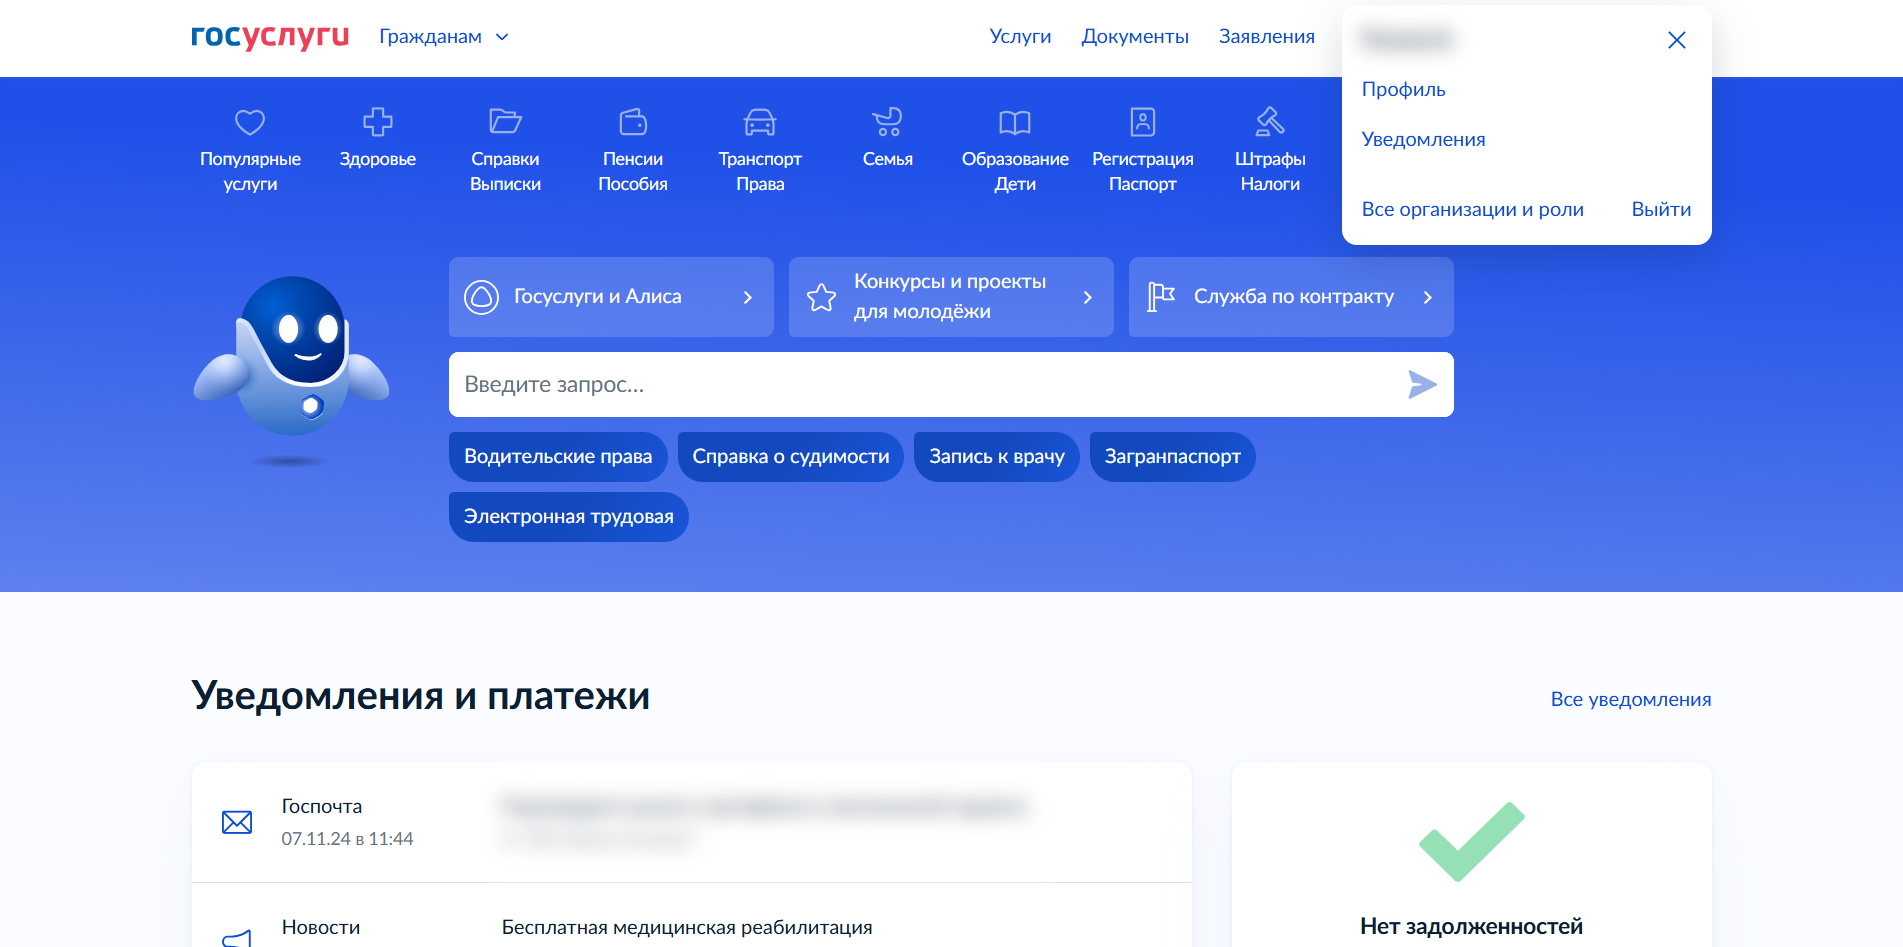Select the Загранпаспорт quick suggestion chip

pyautogui.click(x=1172, y=457)
